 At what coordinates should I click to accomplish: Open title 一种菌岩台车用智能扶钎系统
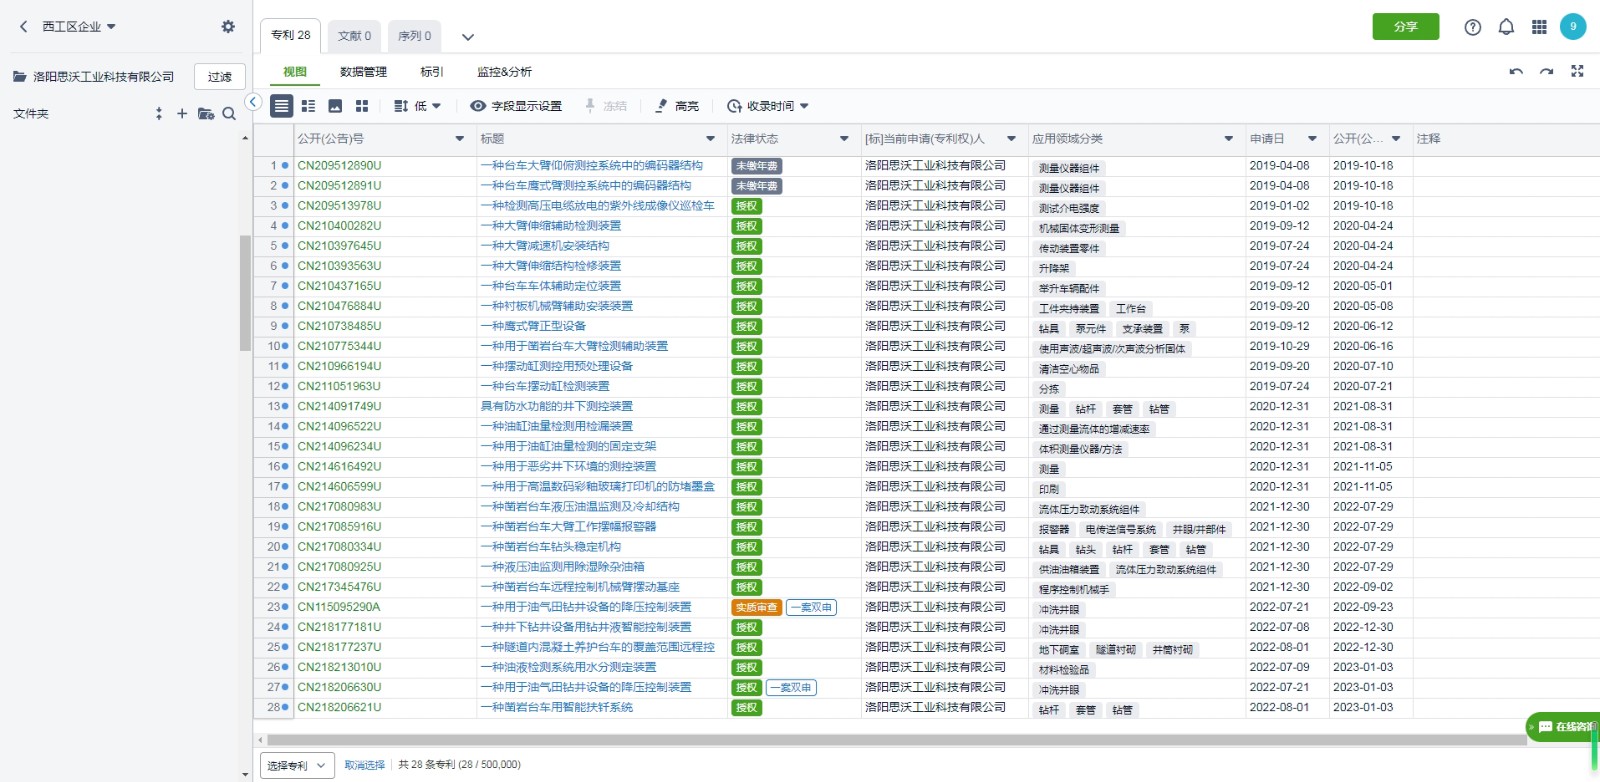[557, 708]
